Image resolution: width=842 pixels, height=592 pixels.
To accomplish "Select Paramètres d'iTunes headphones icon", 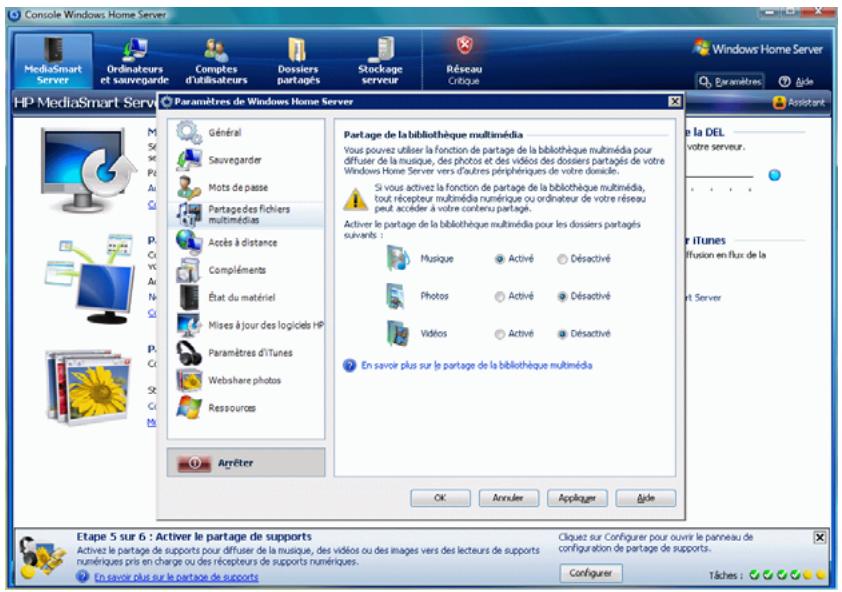I will tap(189, 352).
